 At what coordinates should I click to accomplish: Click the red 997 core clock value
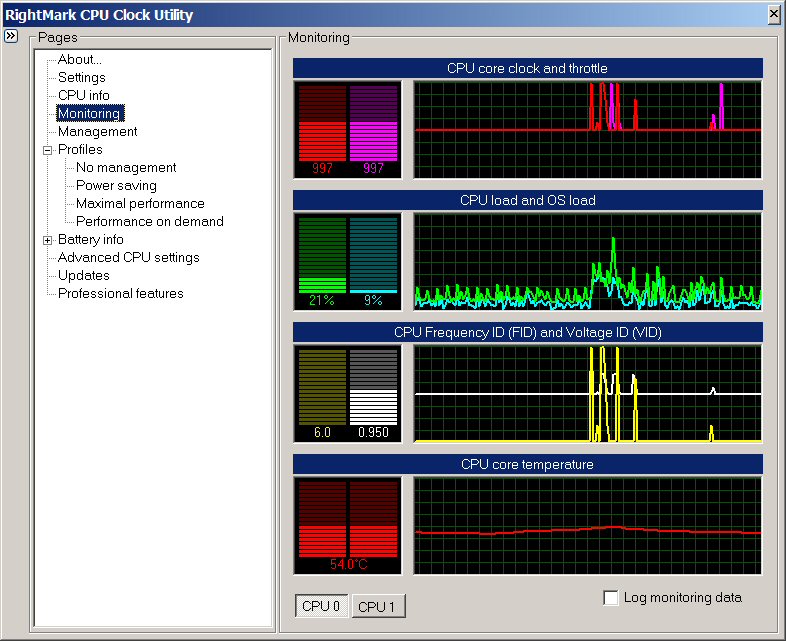click(322, 168)
